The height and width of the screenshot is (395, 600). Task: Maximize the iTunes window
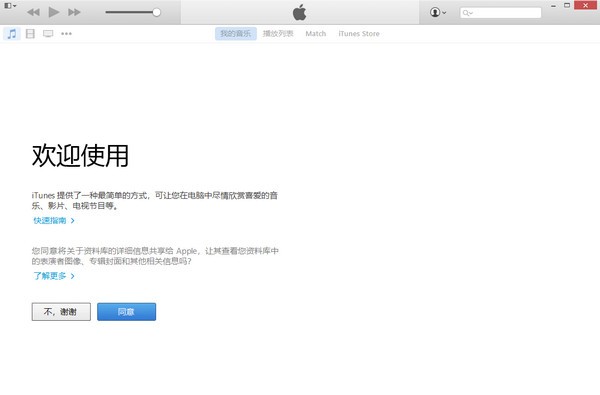(567, 5)
